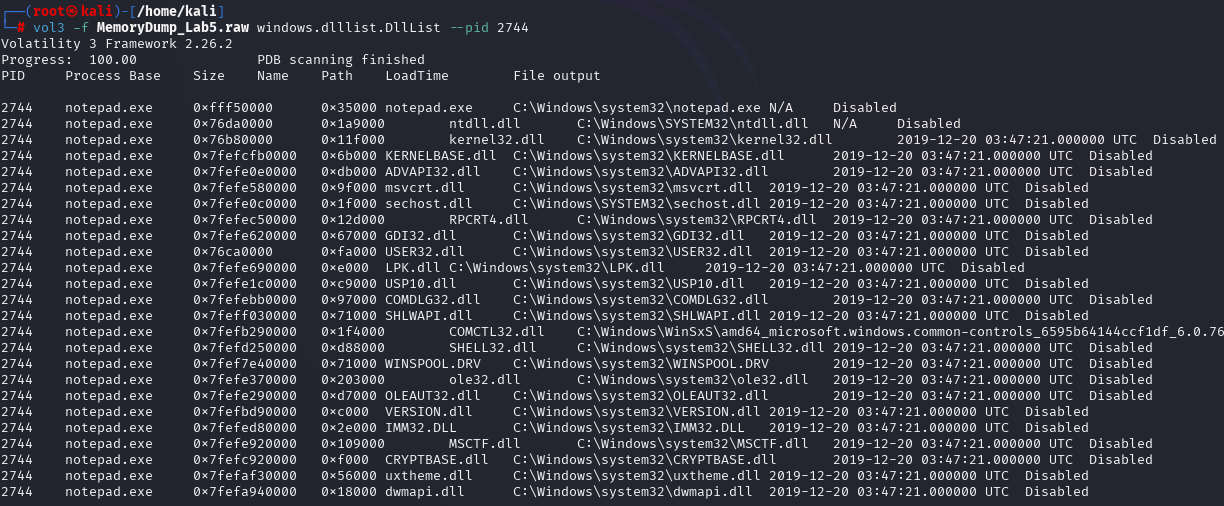Click the C:\Windows\system32\WINSPOOL.DRV path

[640, 363]
